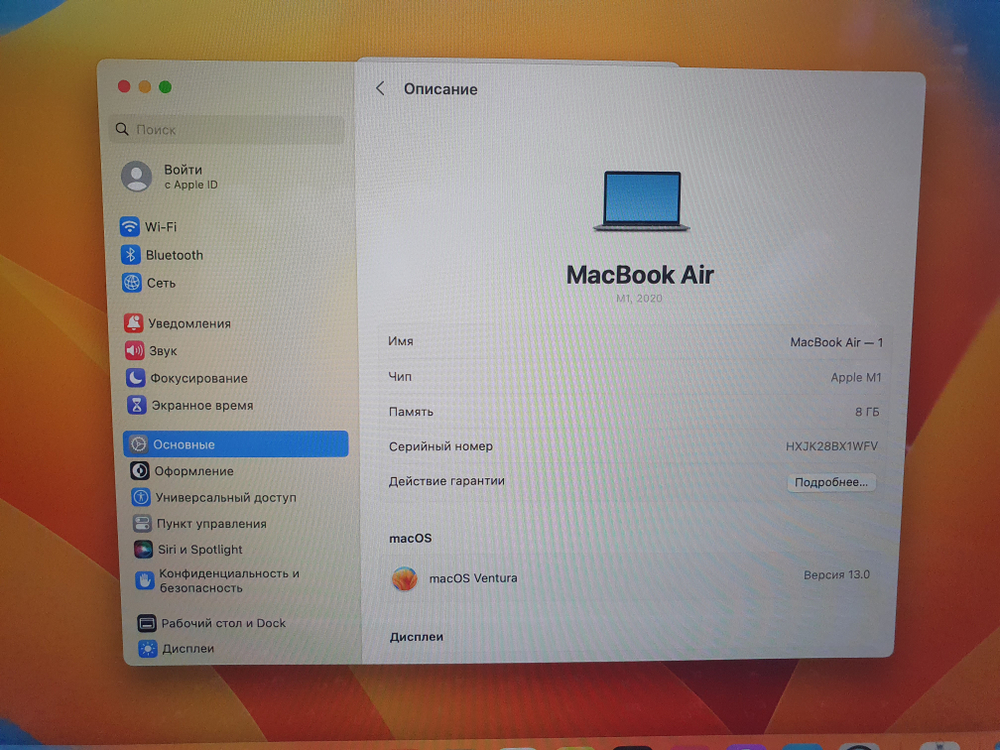This screenshot has width=1000, height=750.
Task: Click the macOS Ventura logo icon
Action: click(x=405, y=579)
